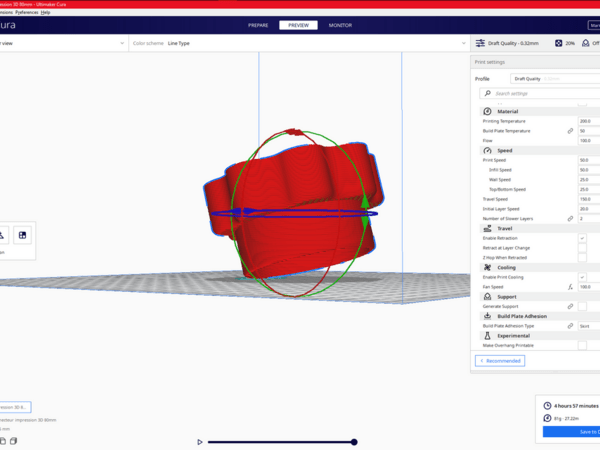
Task: Click the layer simulation slider handle
Action: pos(354,441)
